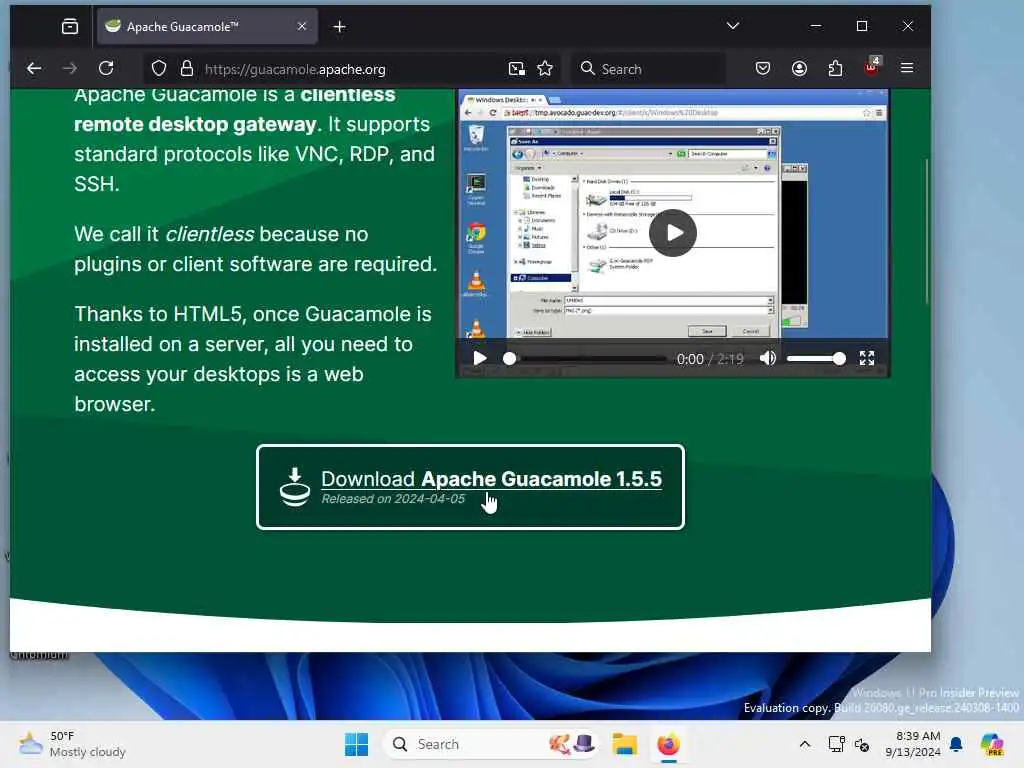1024x768 pixels.
Task: Open weather widget showing 50°F
Action: click(71, 744)
